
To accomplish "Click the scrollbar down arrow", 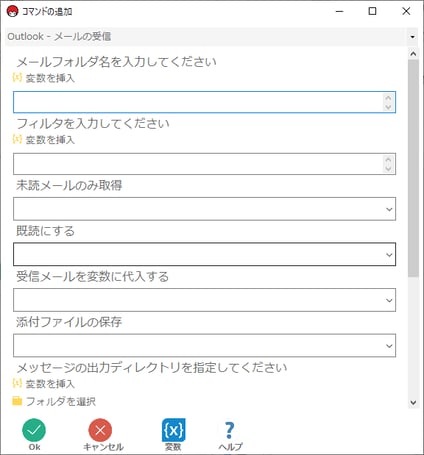I will click(413, 403).
